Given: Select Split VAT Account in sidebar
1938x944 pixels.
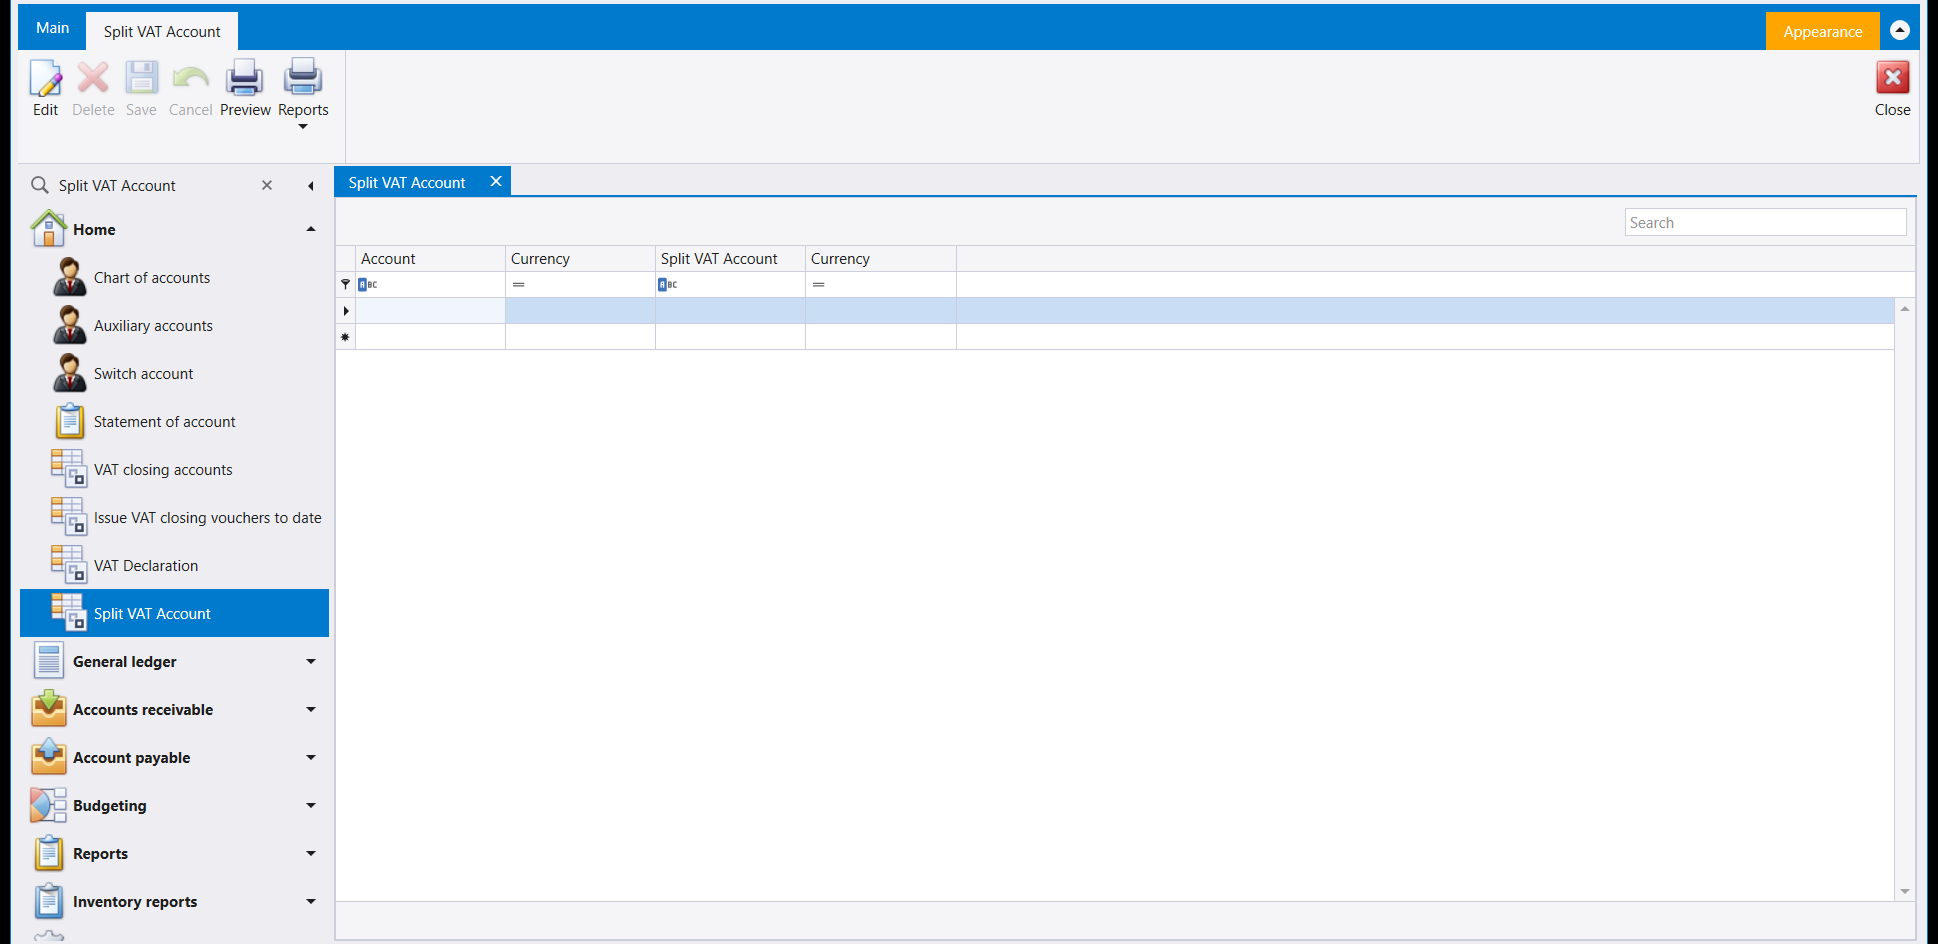Looking at the screenshot, I should click(174, 613).
